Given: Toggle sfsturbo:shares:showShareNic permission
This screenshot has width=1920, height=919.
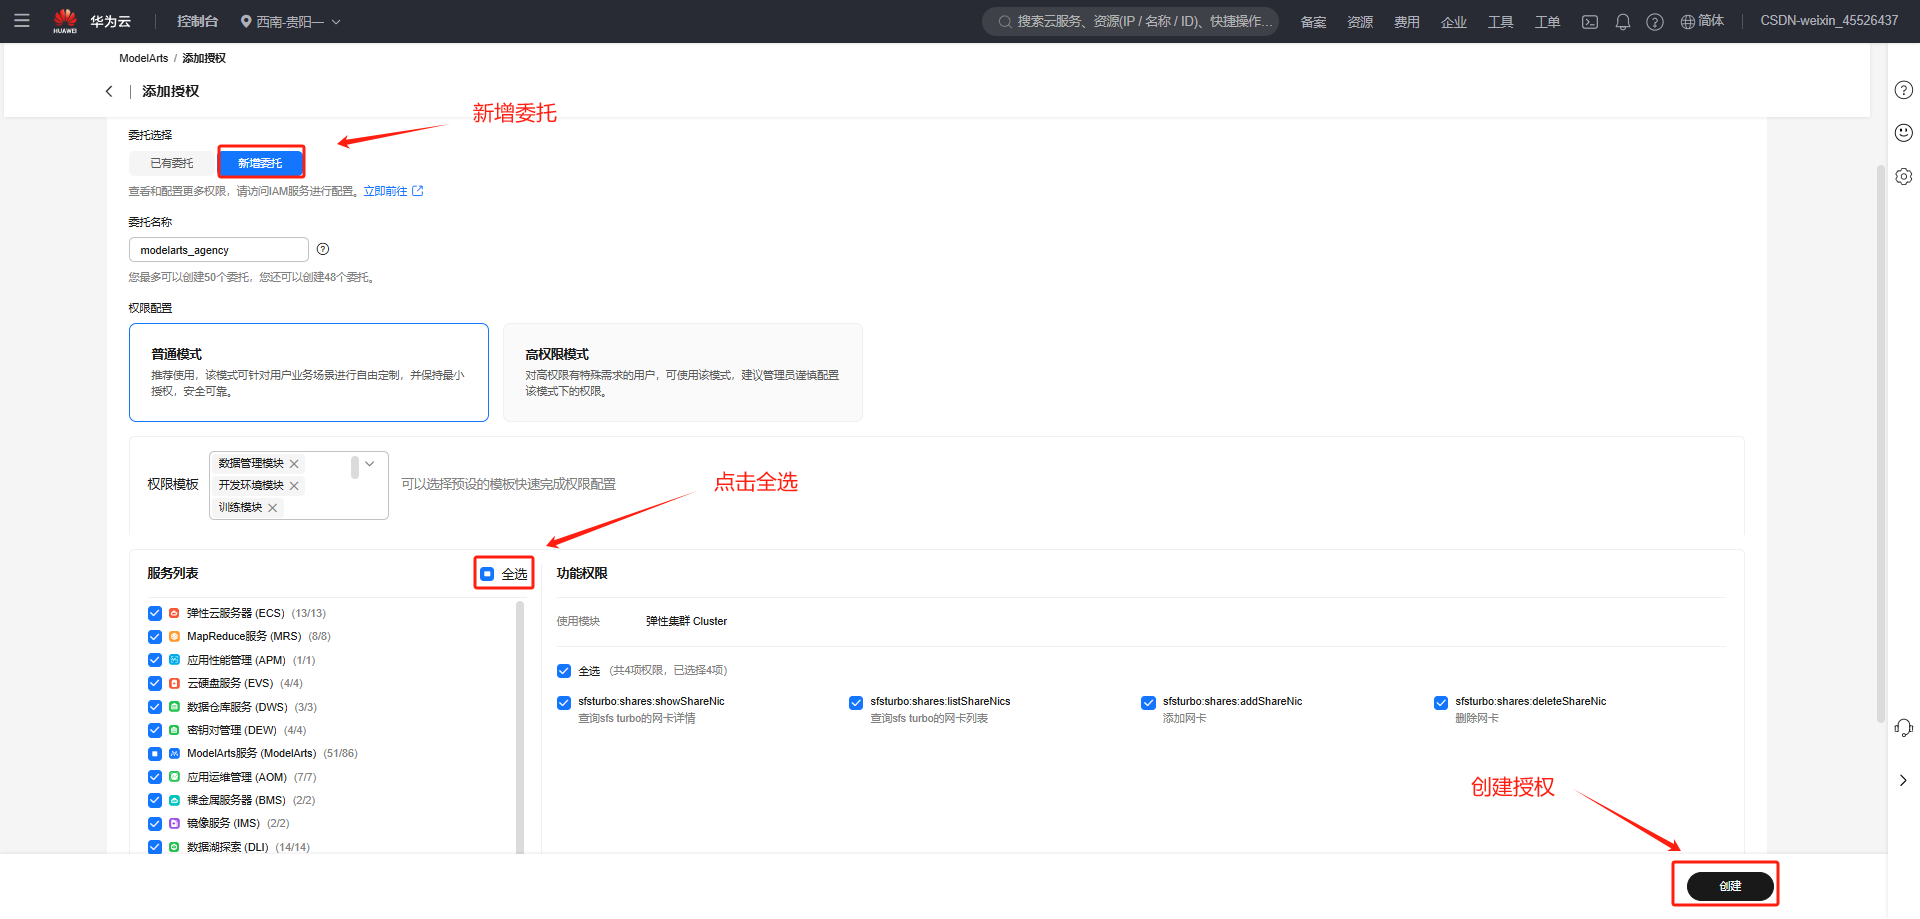Looking at the screenshot, I should [x=564, y=703].
